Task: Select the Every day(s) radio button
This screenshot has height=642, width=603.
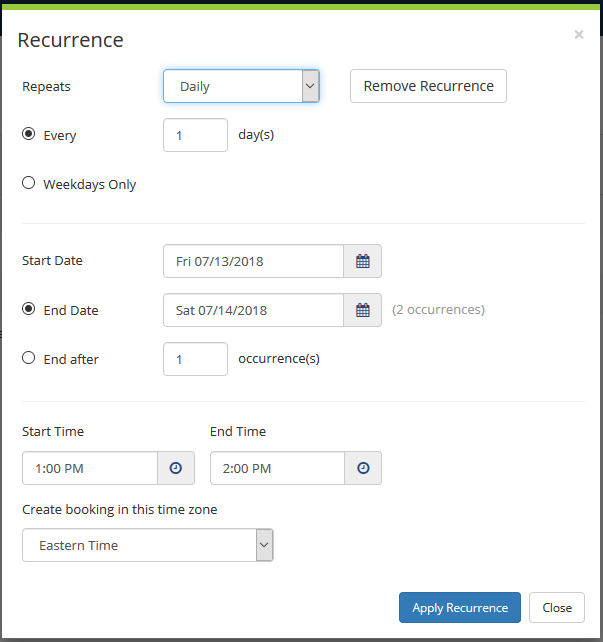Action: [x=28, y=134]
